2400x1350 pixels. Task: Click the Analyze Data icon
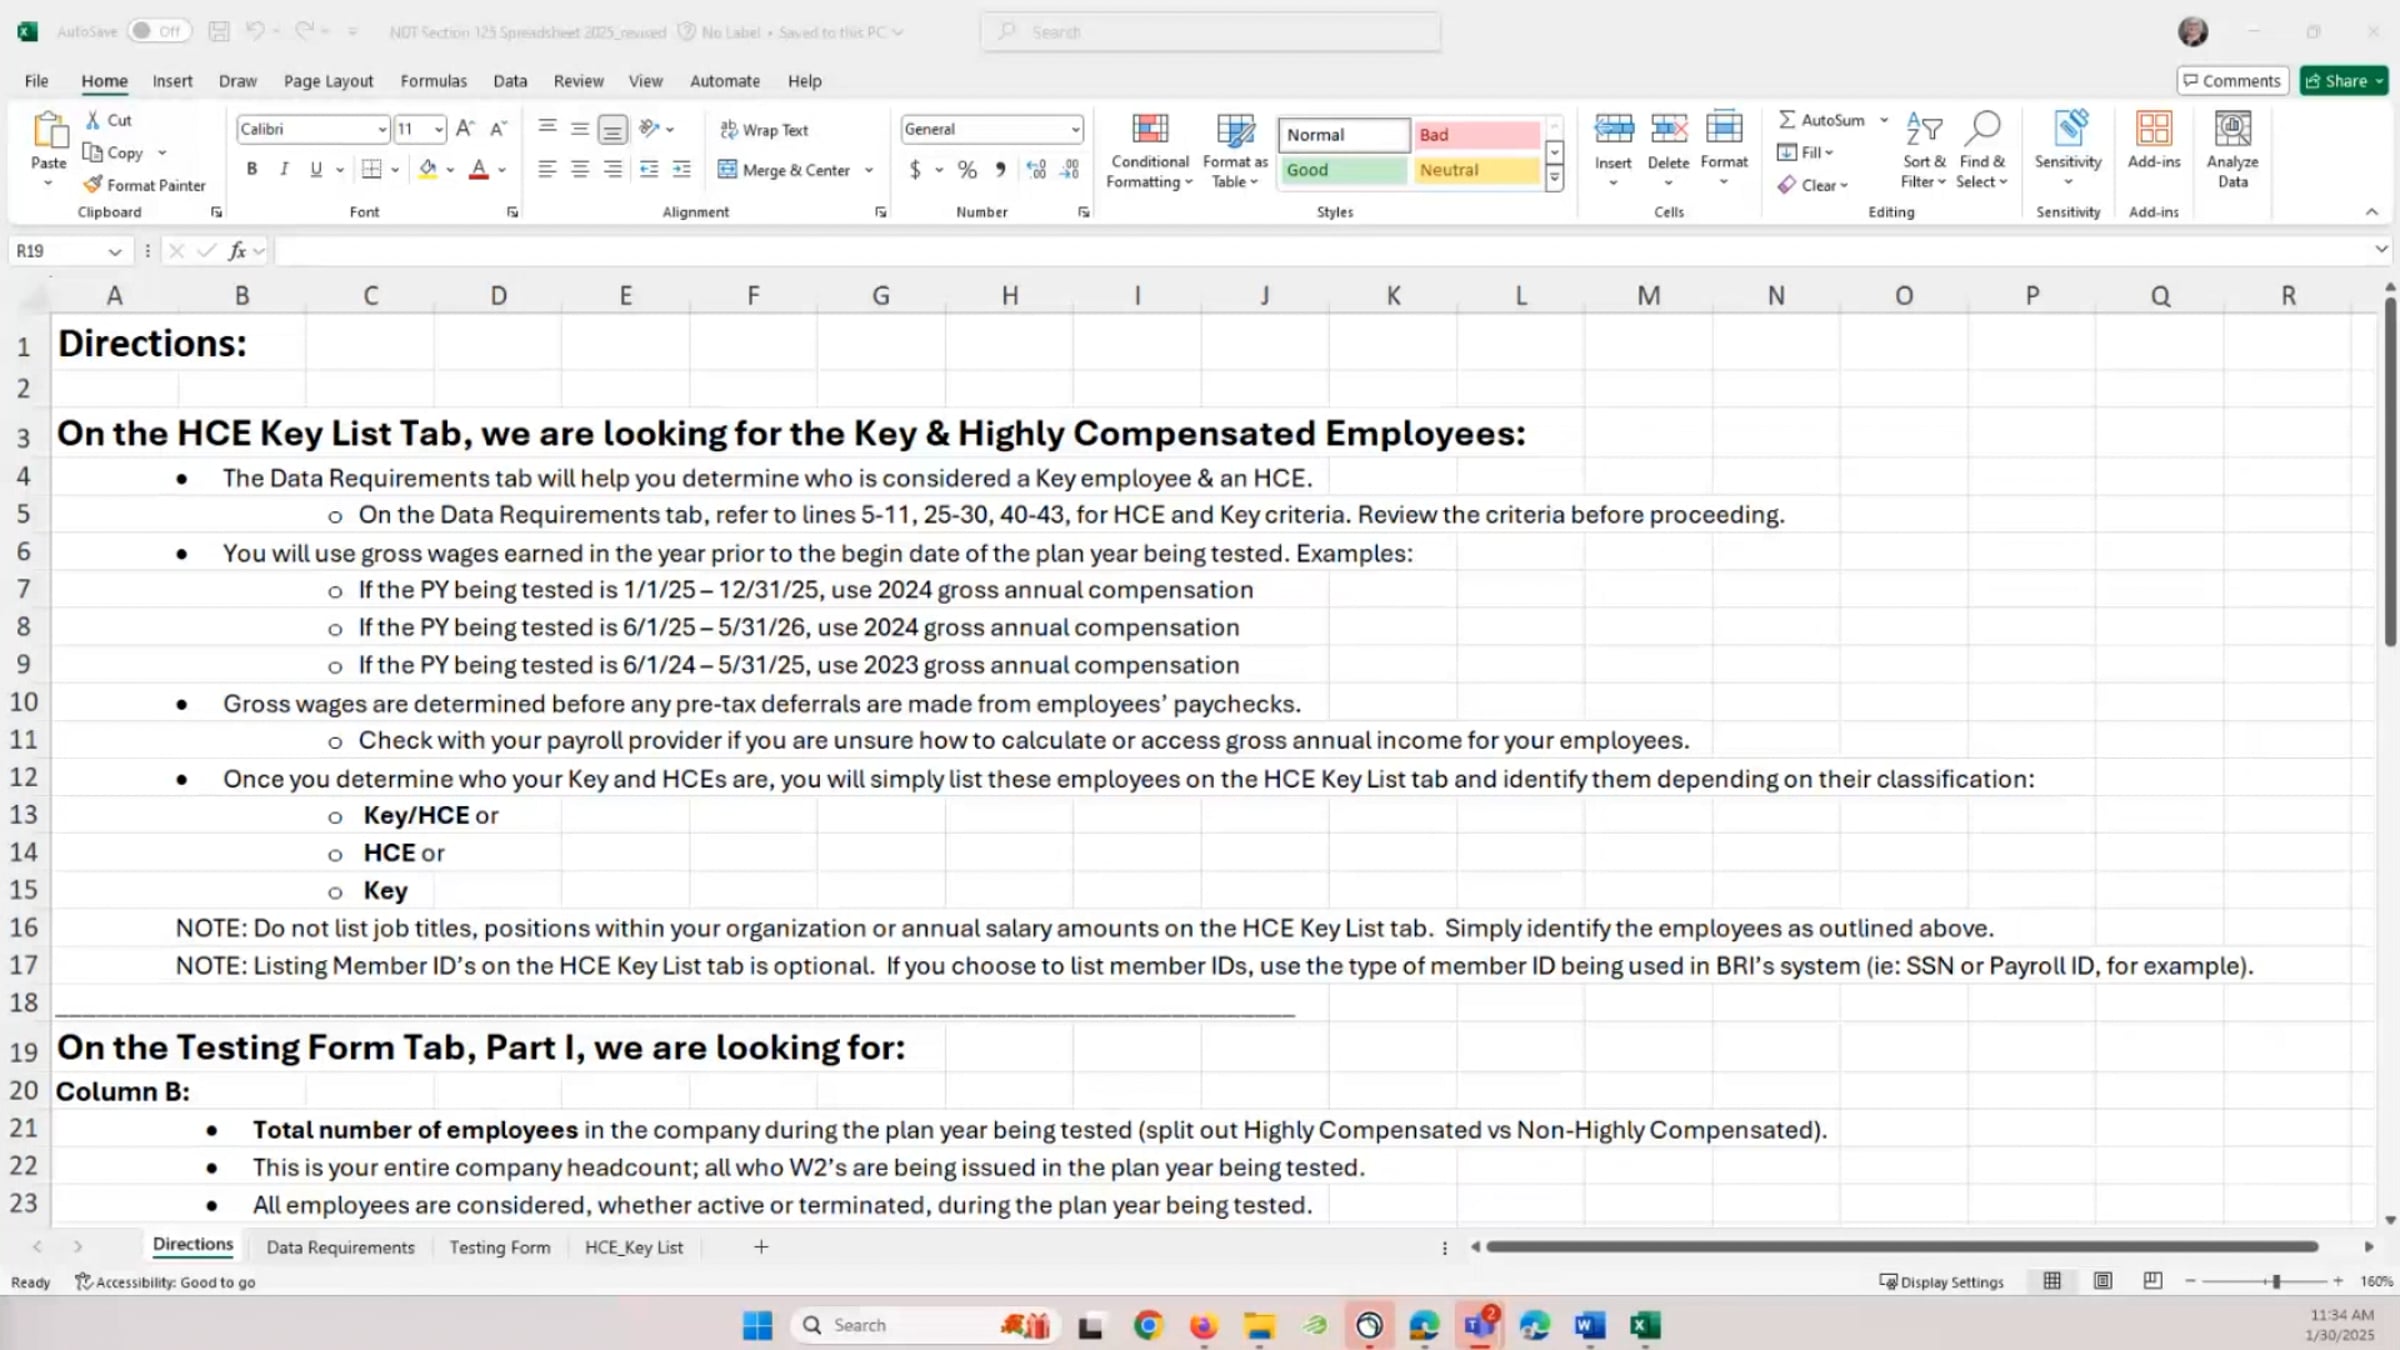2231,150
